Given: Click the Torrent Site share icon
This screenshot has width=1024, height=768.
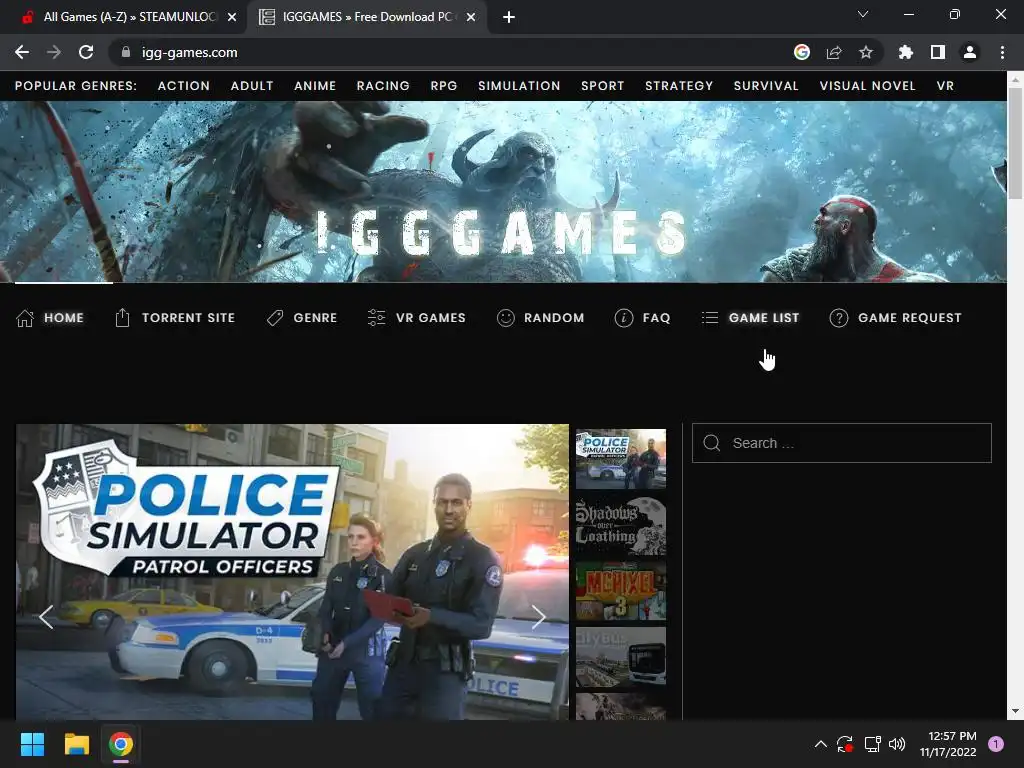Looking at the screenshot, I should [122, 317].
